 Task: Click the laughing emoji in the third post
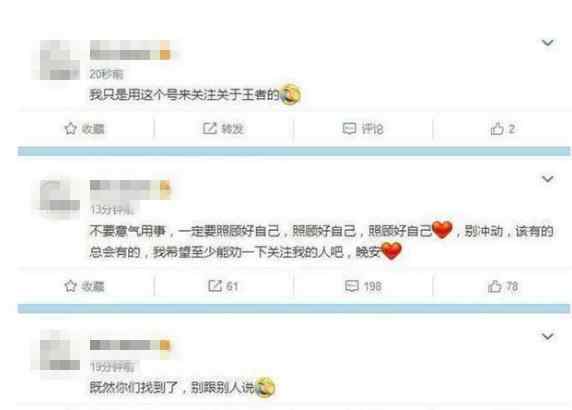tap(265, 387)
